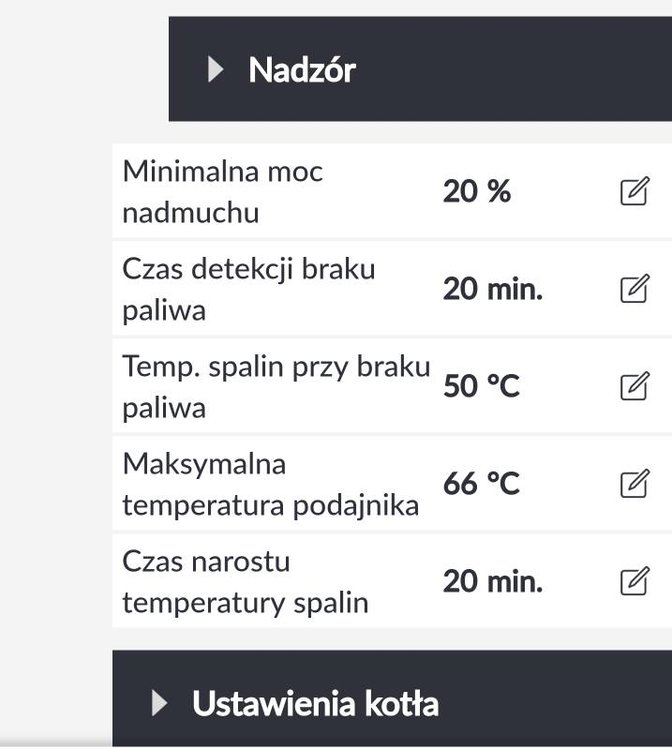Click the 20 min. fuel detection value
Viewport: 672px width, 750px height.
pos(493,289)
